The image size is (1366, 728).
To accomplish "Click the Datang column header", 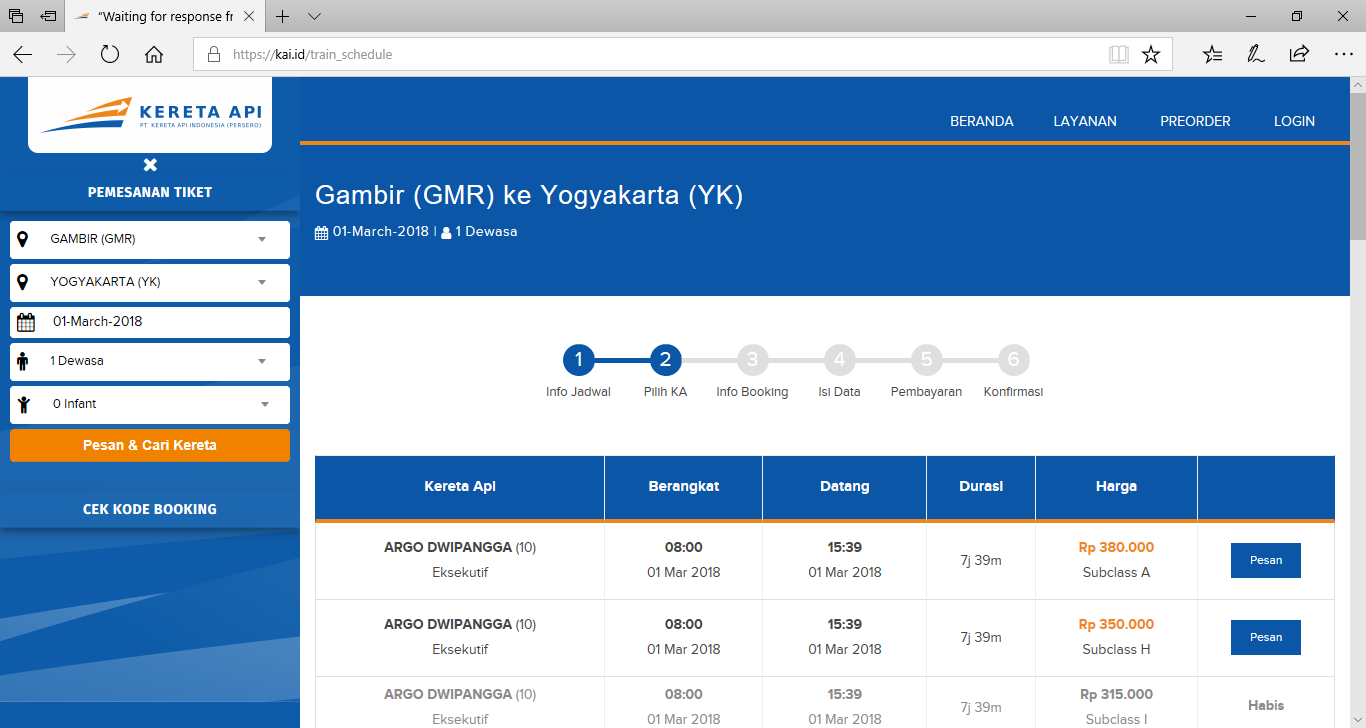I will point(845,487).
